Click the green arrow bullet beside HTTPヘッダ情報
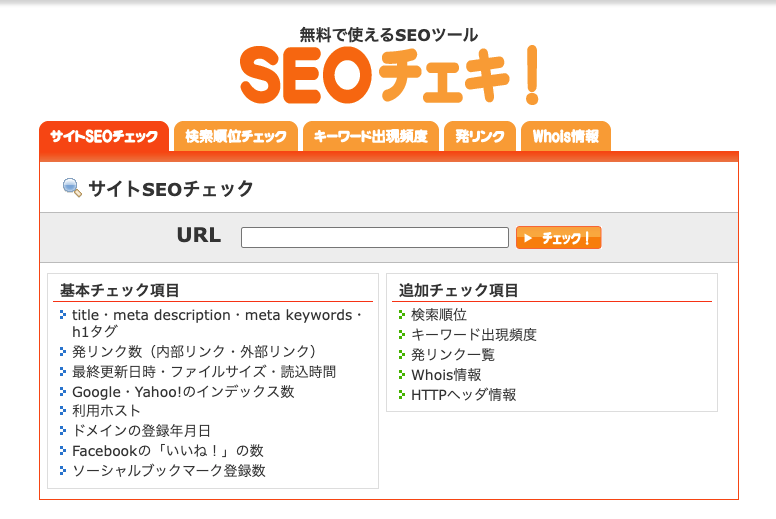The width and height of the screenshot is (776, 519). pyautogui.click(x=402, y=395)
